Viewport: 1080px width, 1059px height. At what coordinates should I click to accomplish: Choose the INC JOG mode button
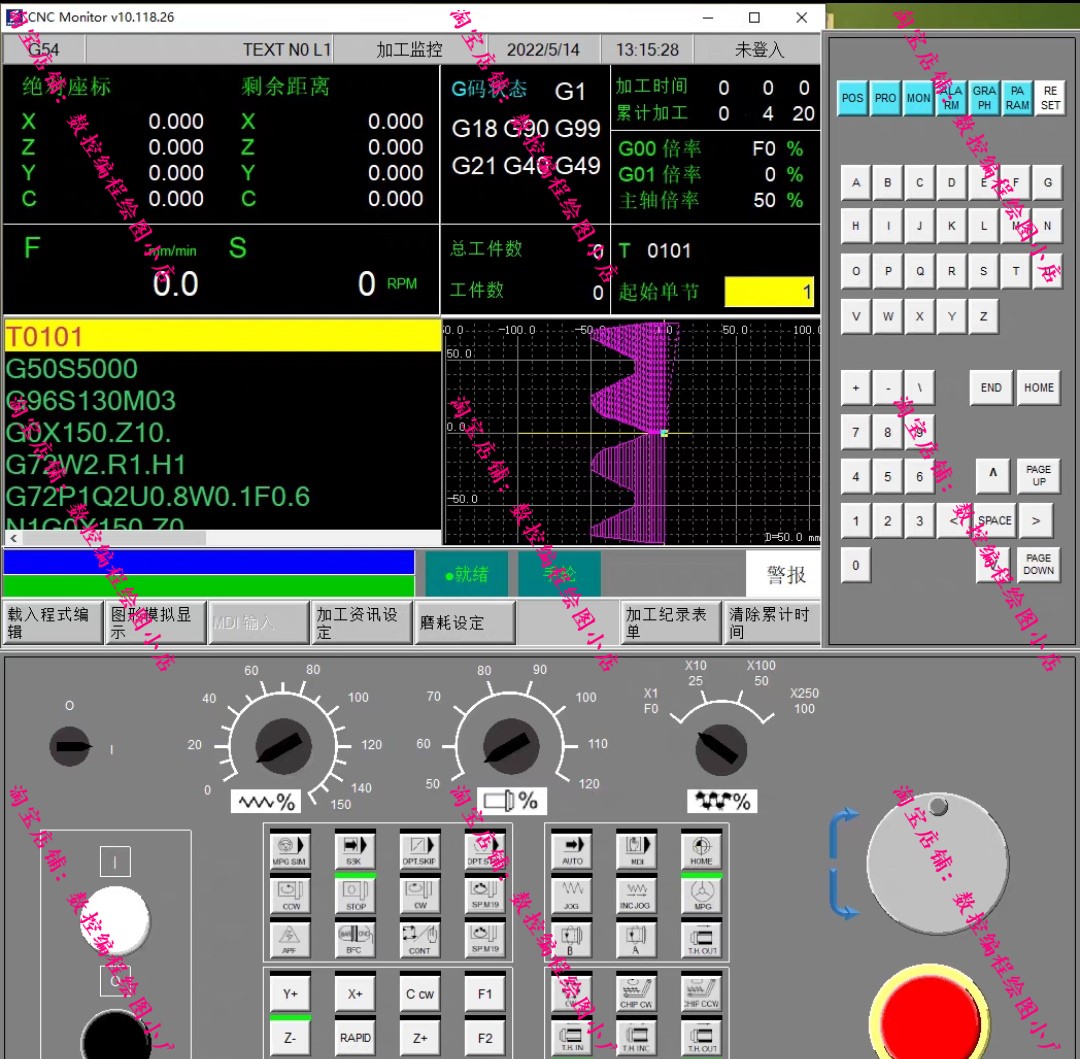click(x=637, y=895)
